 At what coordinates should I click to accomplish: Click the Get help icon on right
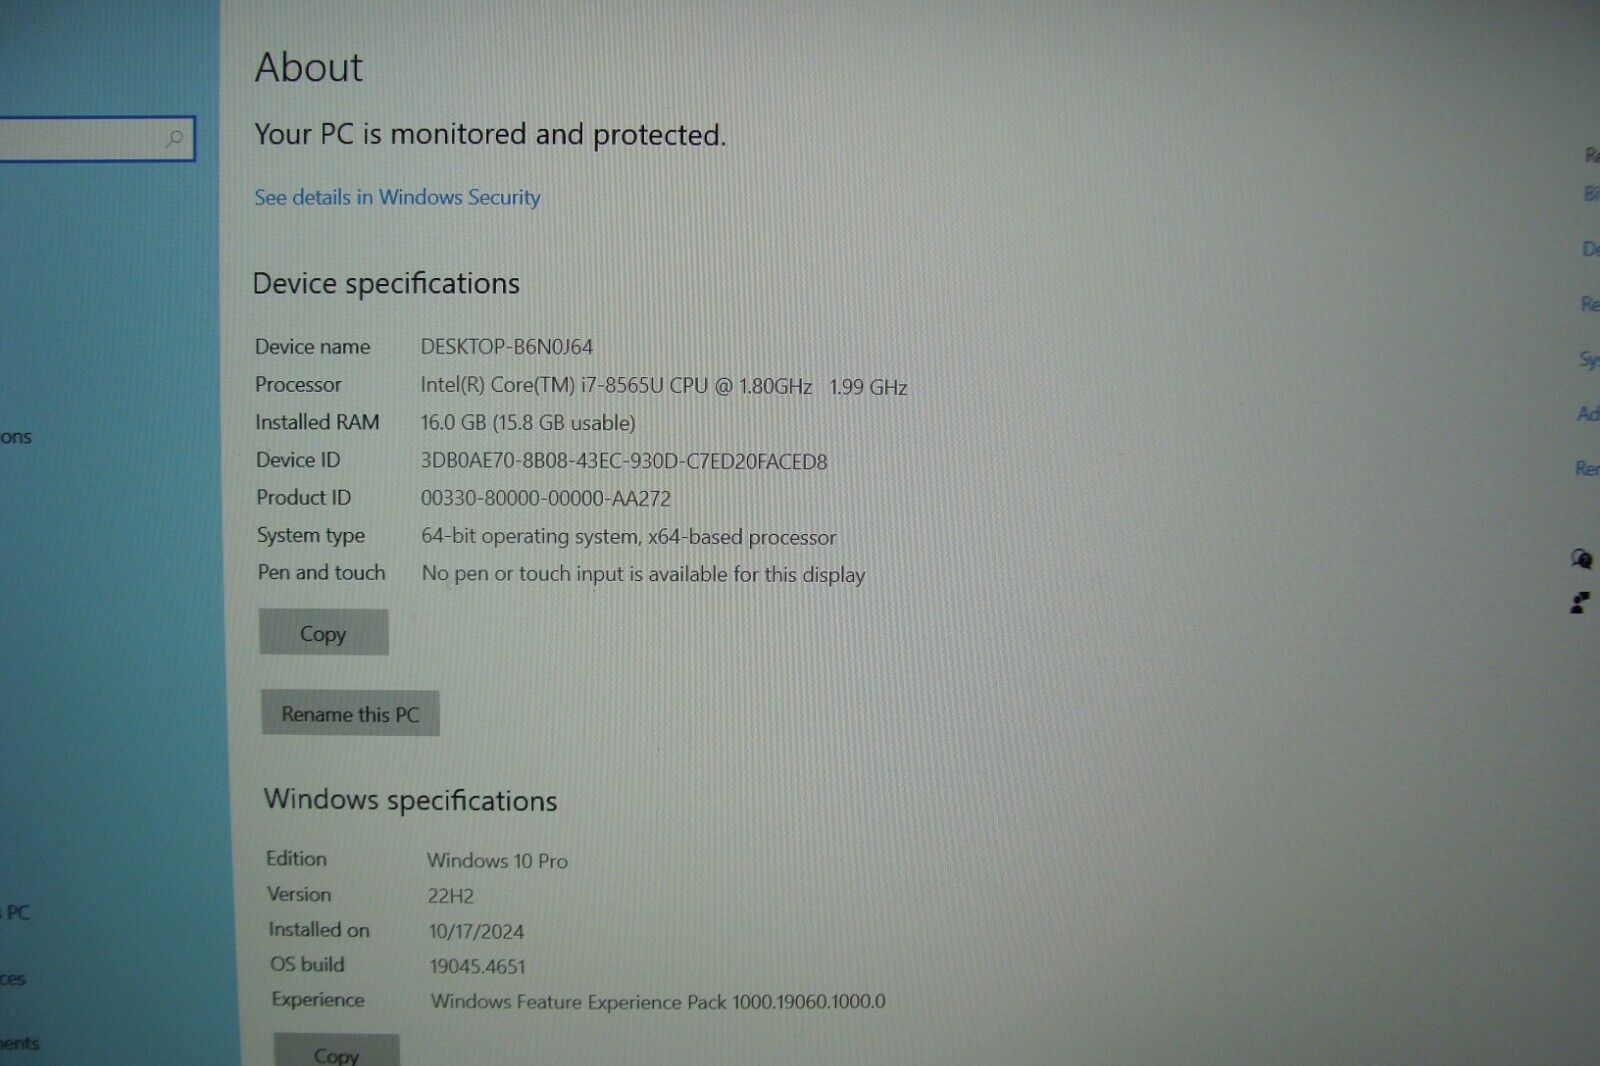point(1581,559)
